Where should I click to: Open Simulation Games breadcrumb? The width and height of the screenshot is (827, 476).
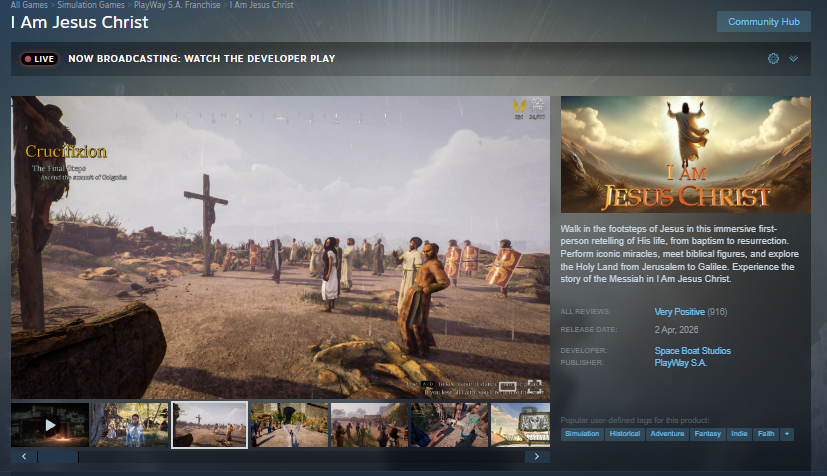(x=91, y=5)
